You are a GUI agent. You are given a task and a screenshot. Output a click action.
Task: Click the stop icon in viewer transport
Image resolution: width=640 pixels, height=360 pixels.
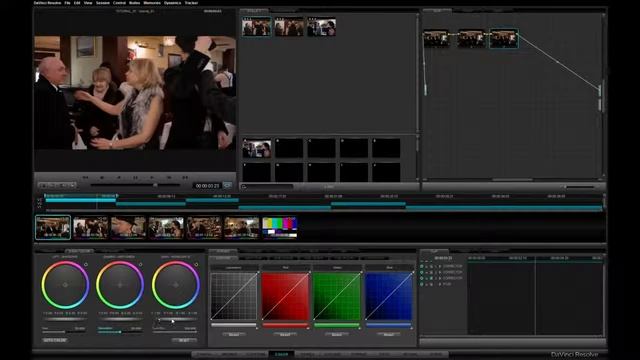136,178
